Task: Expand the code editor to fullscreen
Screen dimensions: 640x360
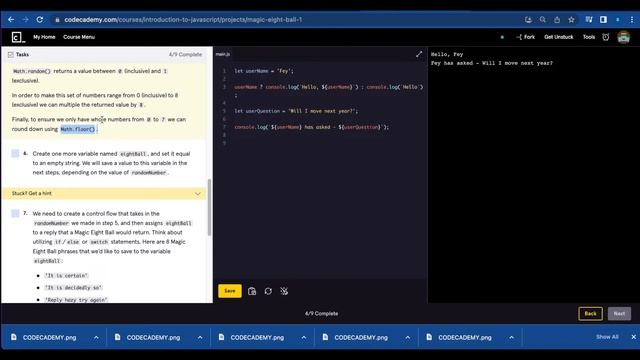Action: coord(419,54)
